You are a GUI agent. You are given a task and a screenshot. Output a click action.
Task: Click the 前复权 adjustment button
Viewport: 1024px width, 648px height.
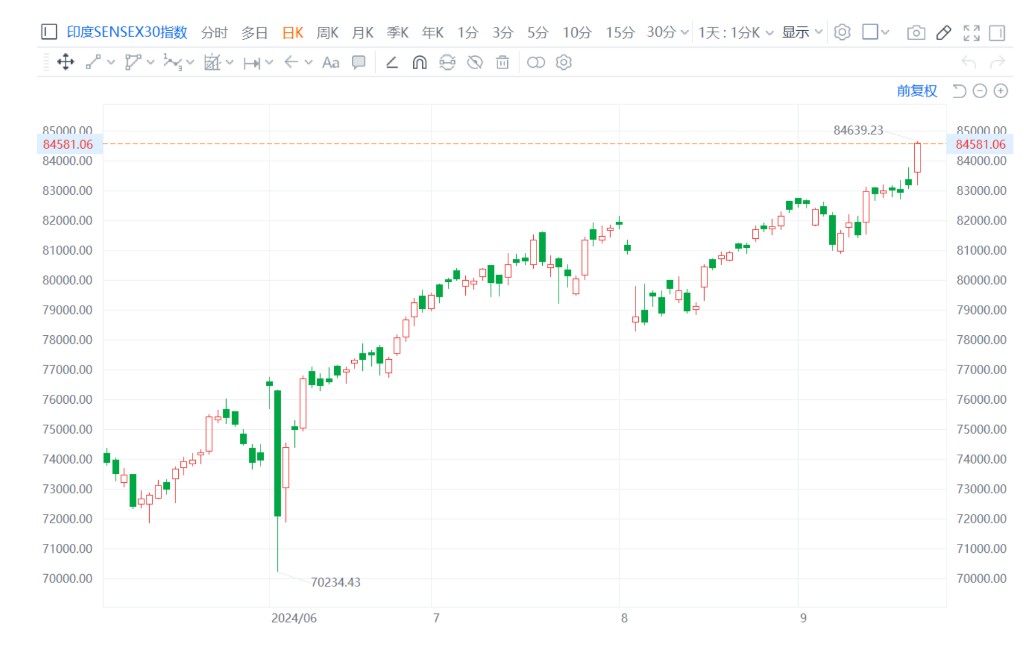(x=917, y=91)
